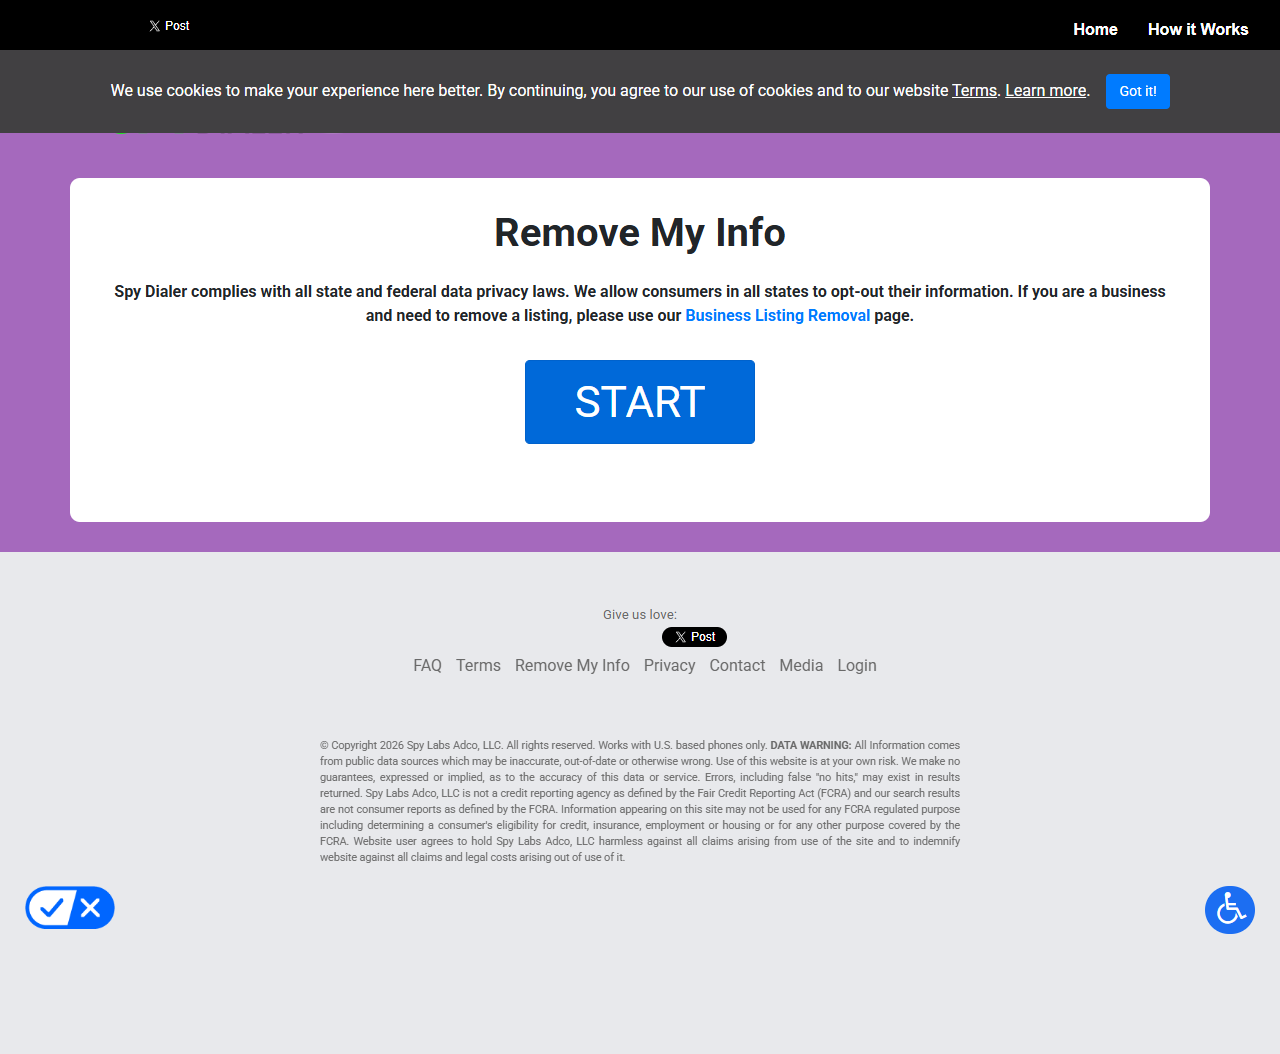Open the accessibility wheelchair widget

(1230, 910)
